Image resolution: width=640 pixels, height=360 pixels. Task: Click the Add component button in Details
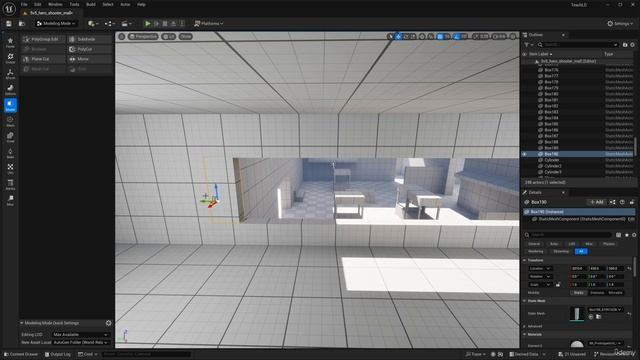coord(597,202)
